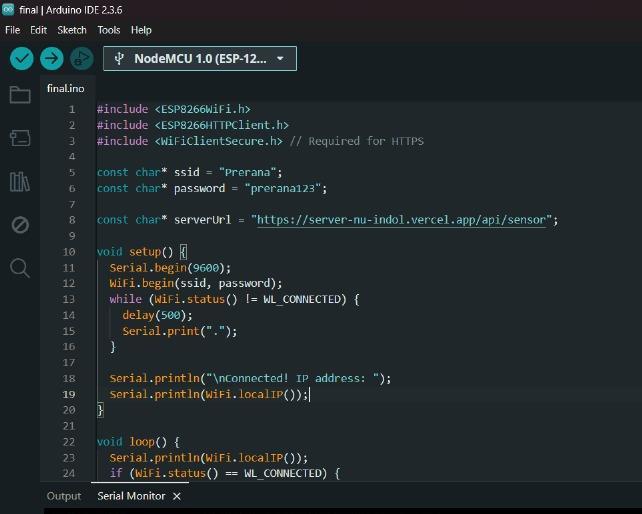The height and width of the screenshot is (514, 642).
Task: Click the delay(500) call
Action: pos(157,315)
